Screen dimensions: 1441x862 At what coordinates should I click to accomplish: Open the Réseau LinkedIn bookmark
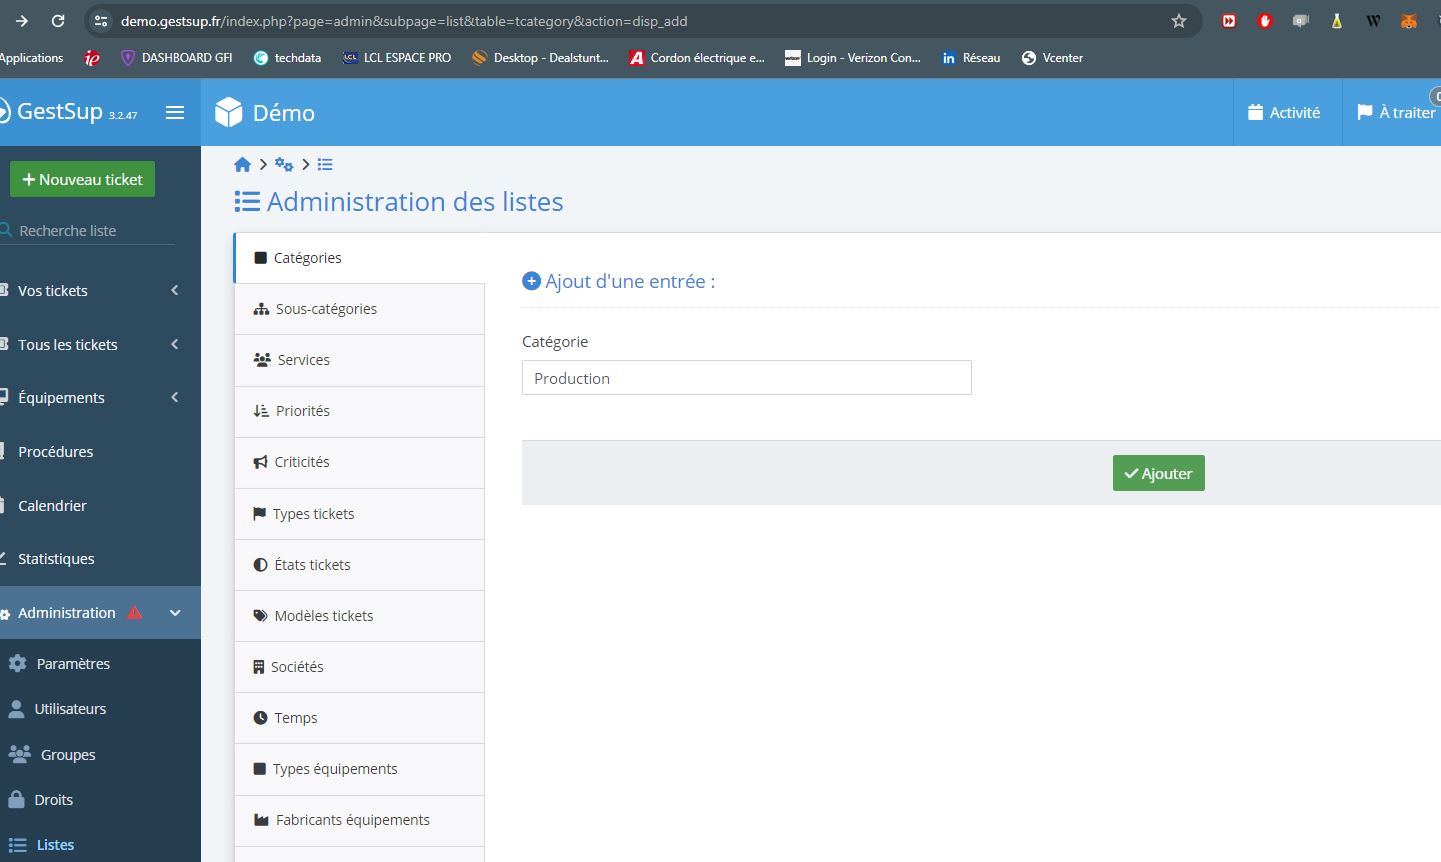pyautogui.click(x=970, y=58)
